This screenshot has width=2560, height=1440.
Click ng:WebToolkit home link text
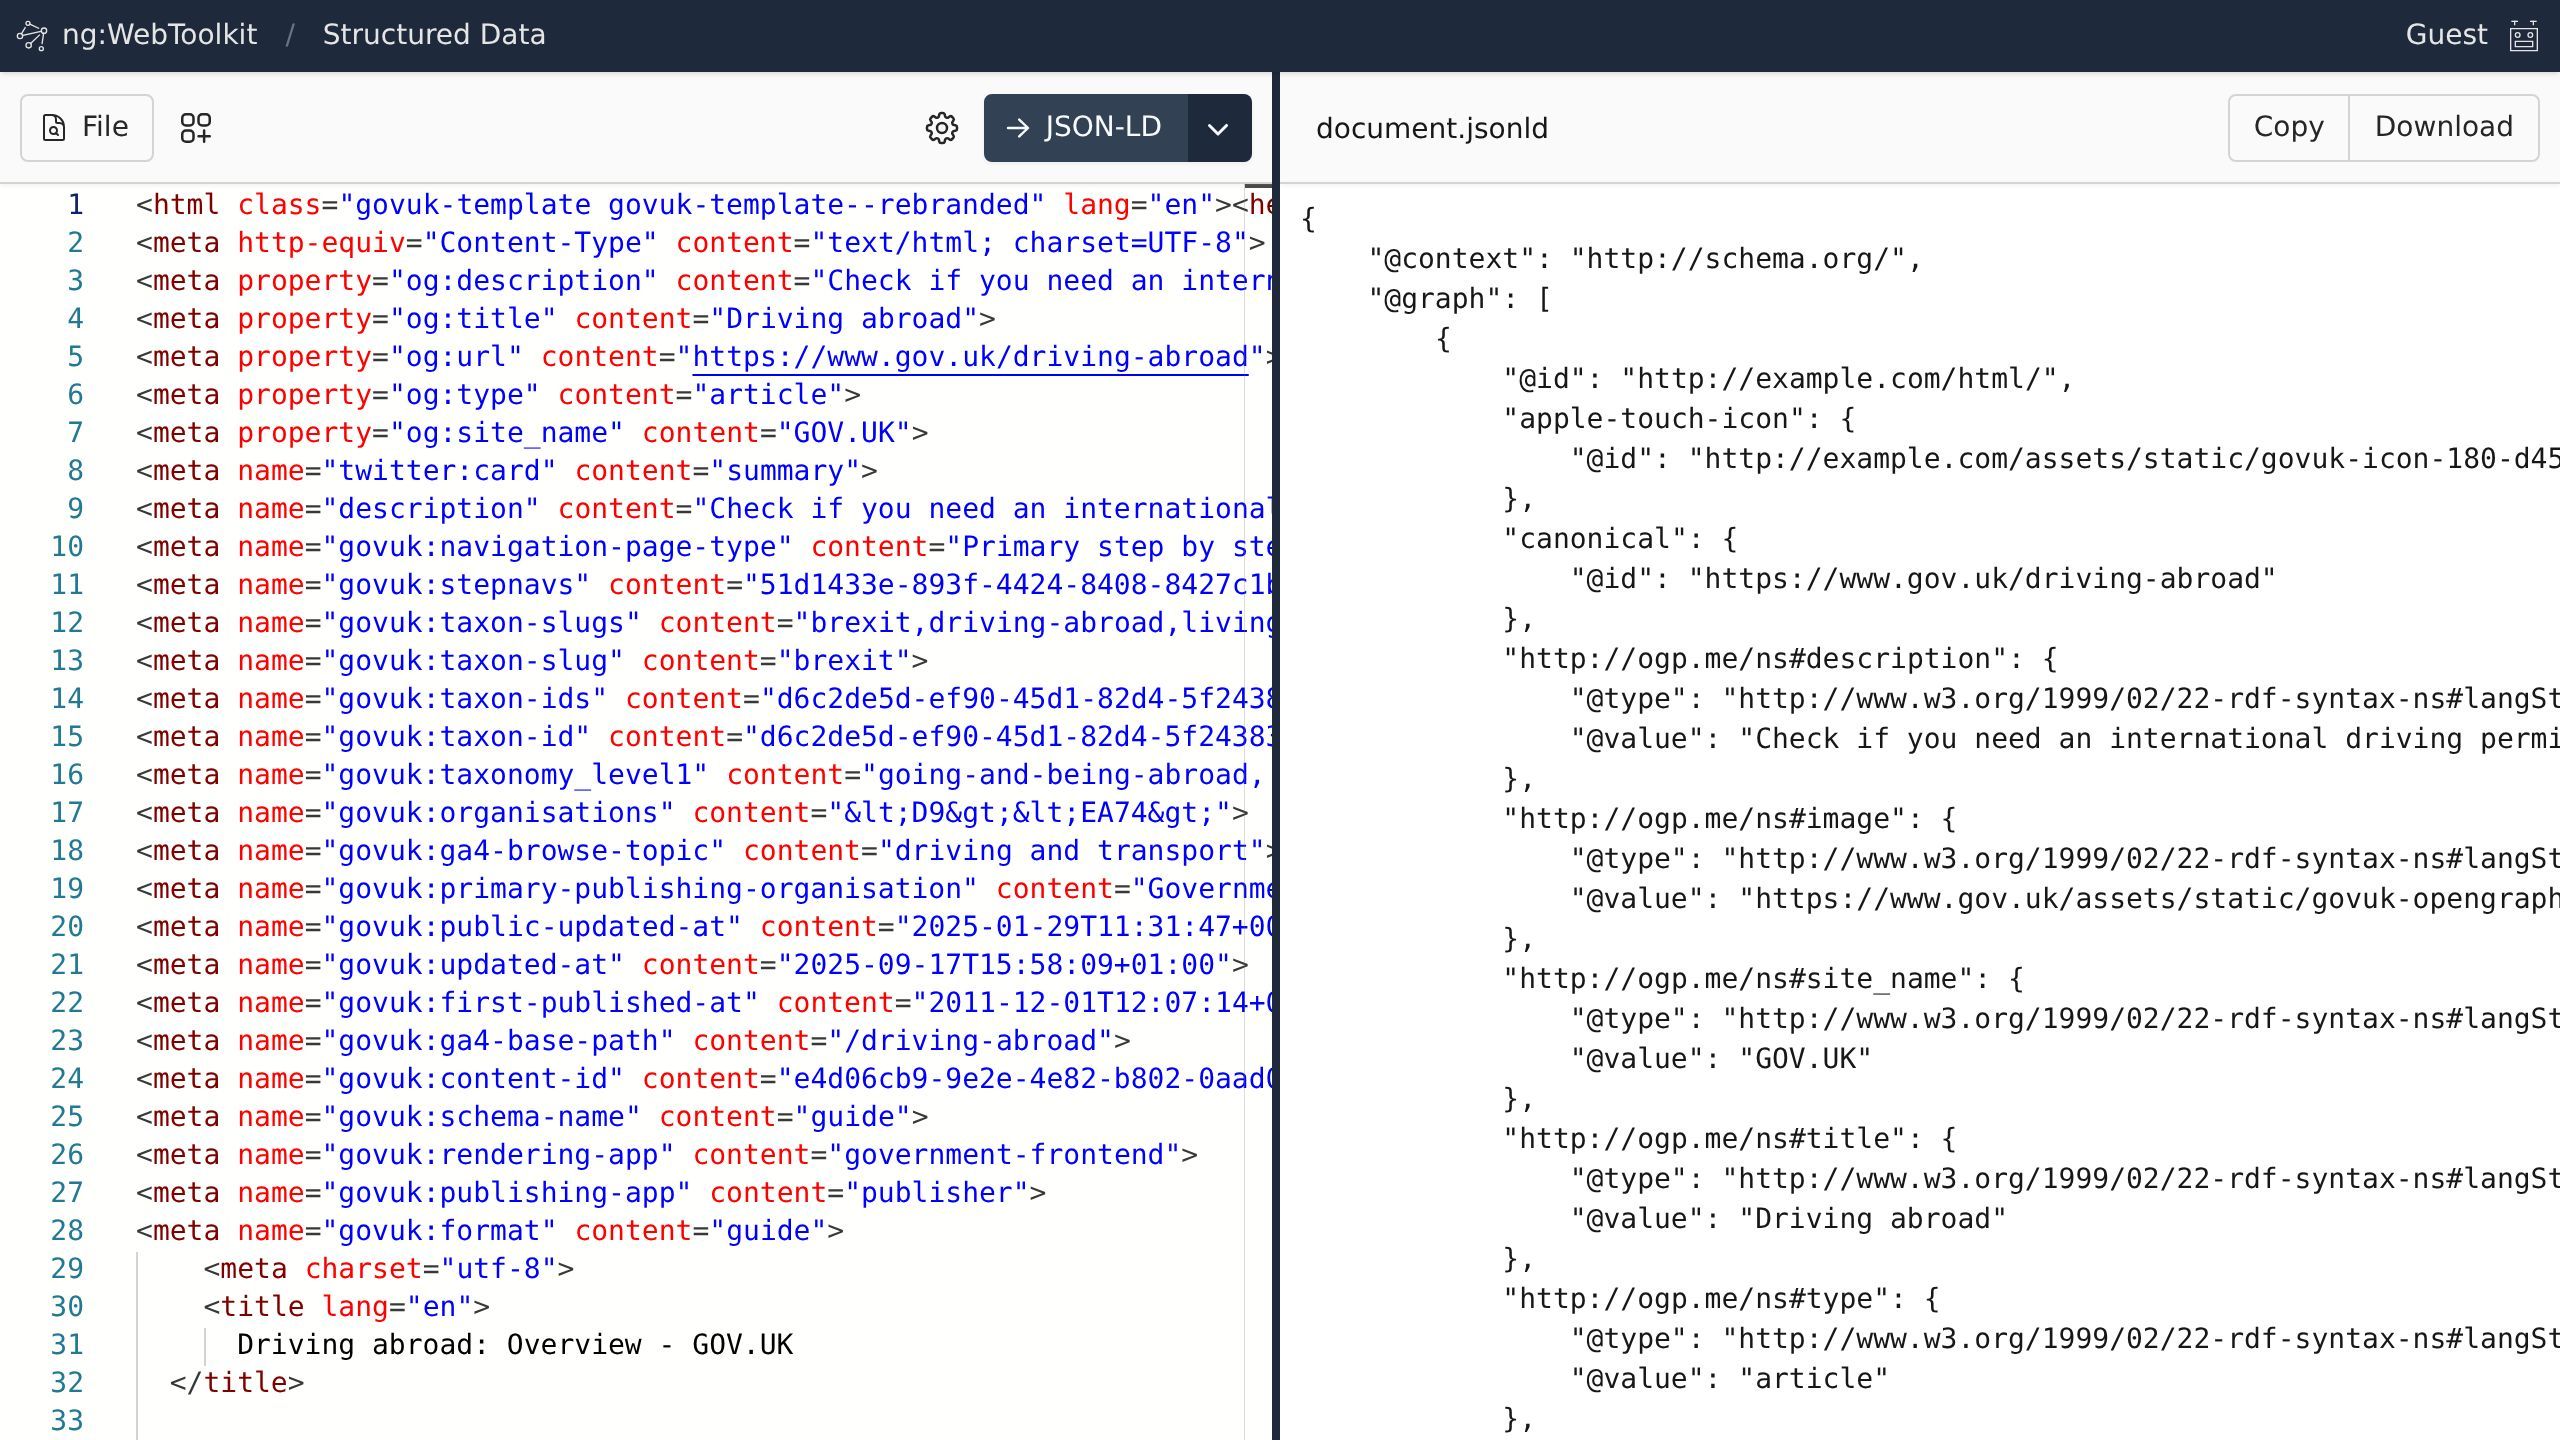tap(159, 35)
